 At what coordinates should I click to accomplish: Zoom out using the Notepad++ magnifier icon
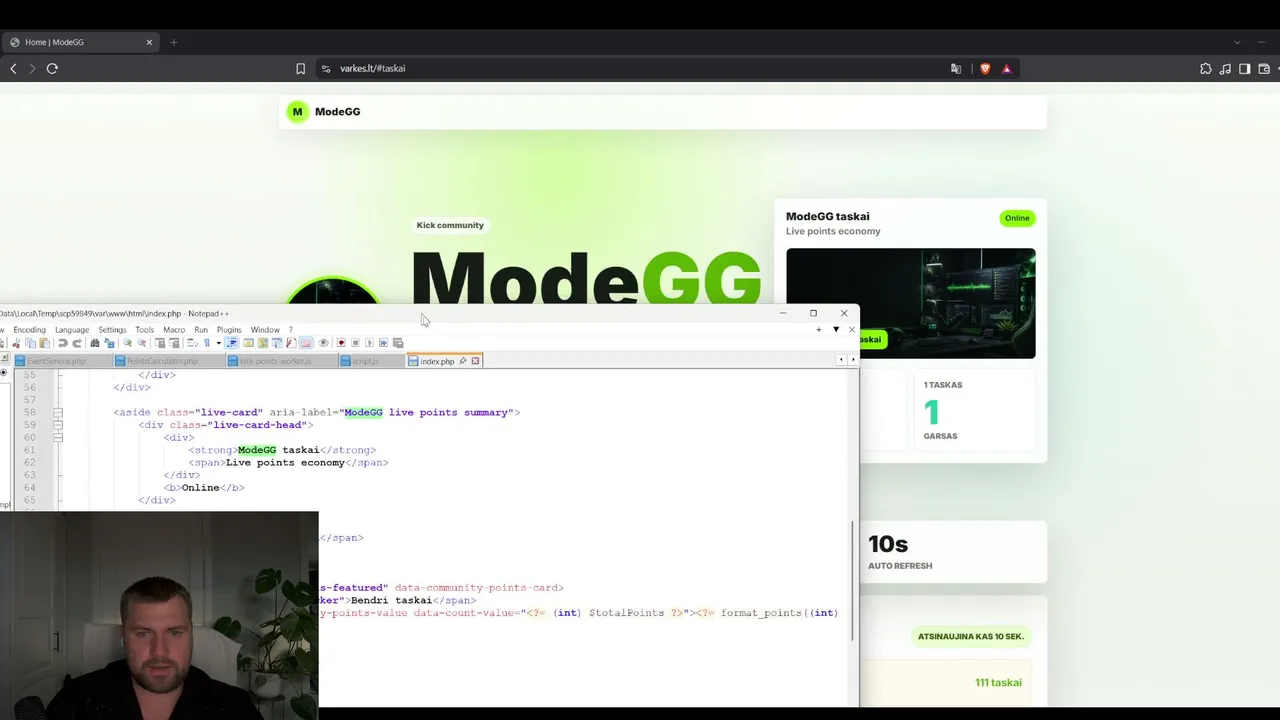tap(141, 343)
